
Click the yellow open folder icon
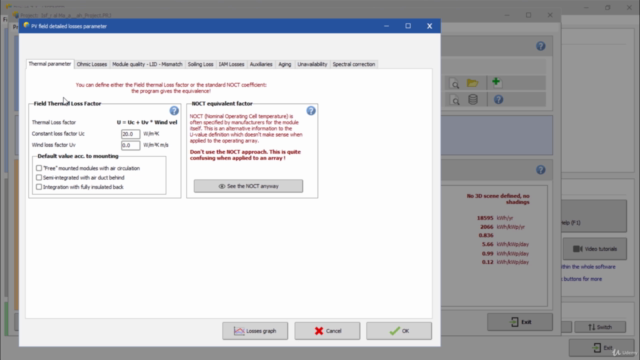click(472, 83)
